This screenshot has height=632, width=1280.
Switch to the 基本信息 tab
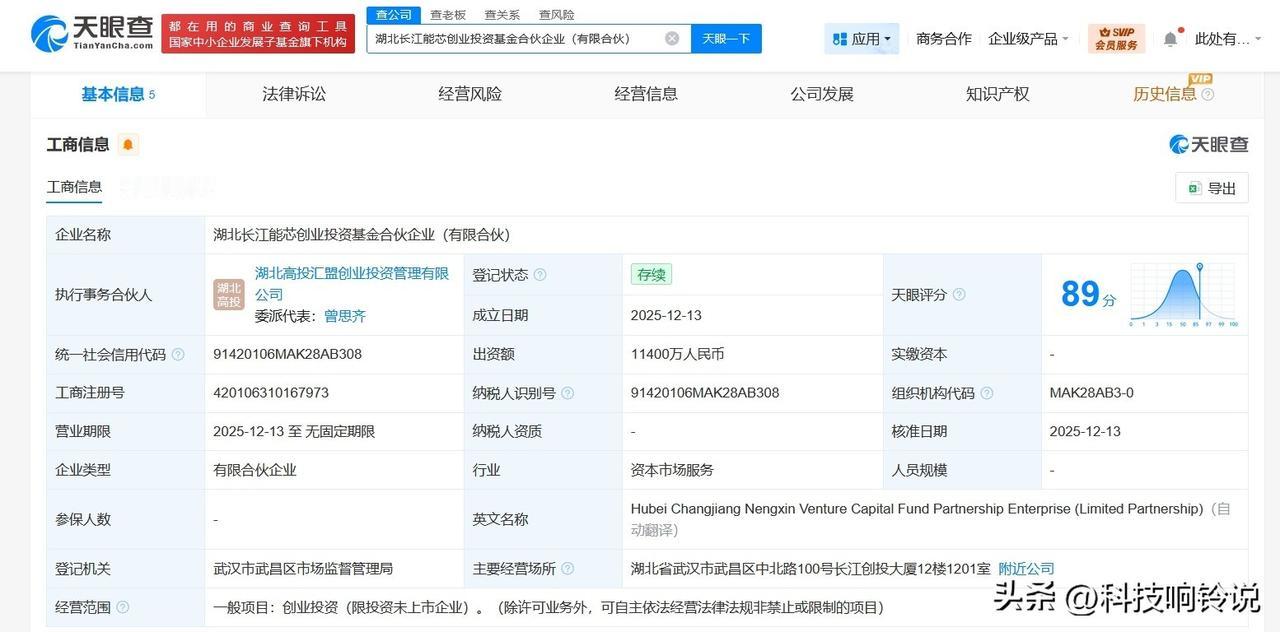click(118, 94)
